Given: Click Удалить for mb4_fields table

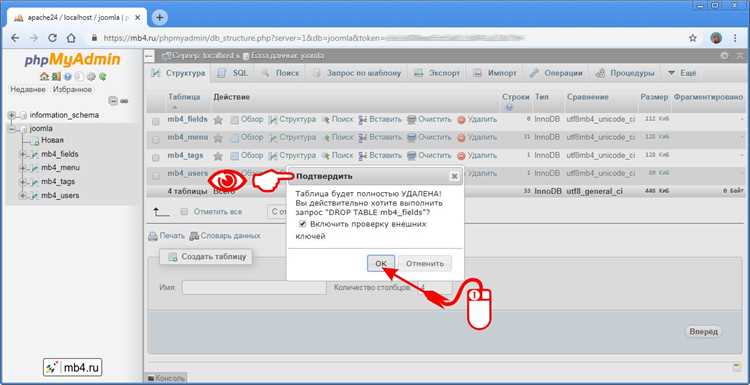Looking at the screenshot, I should [477, 119].
